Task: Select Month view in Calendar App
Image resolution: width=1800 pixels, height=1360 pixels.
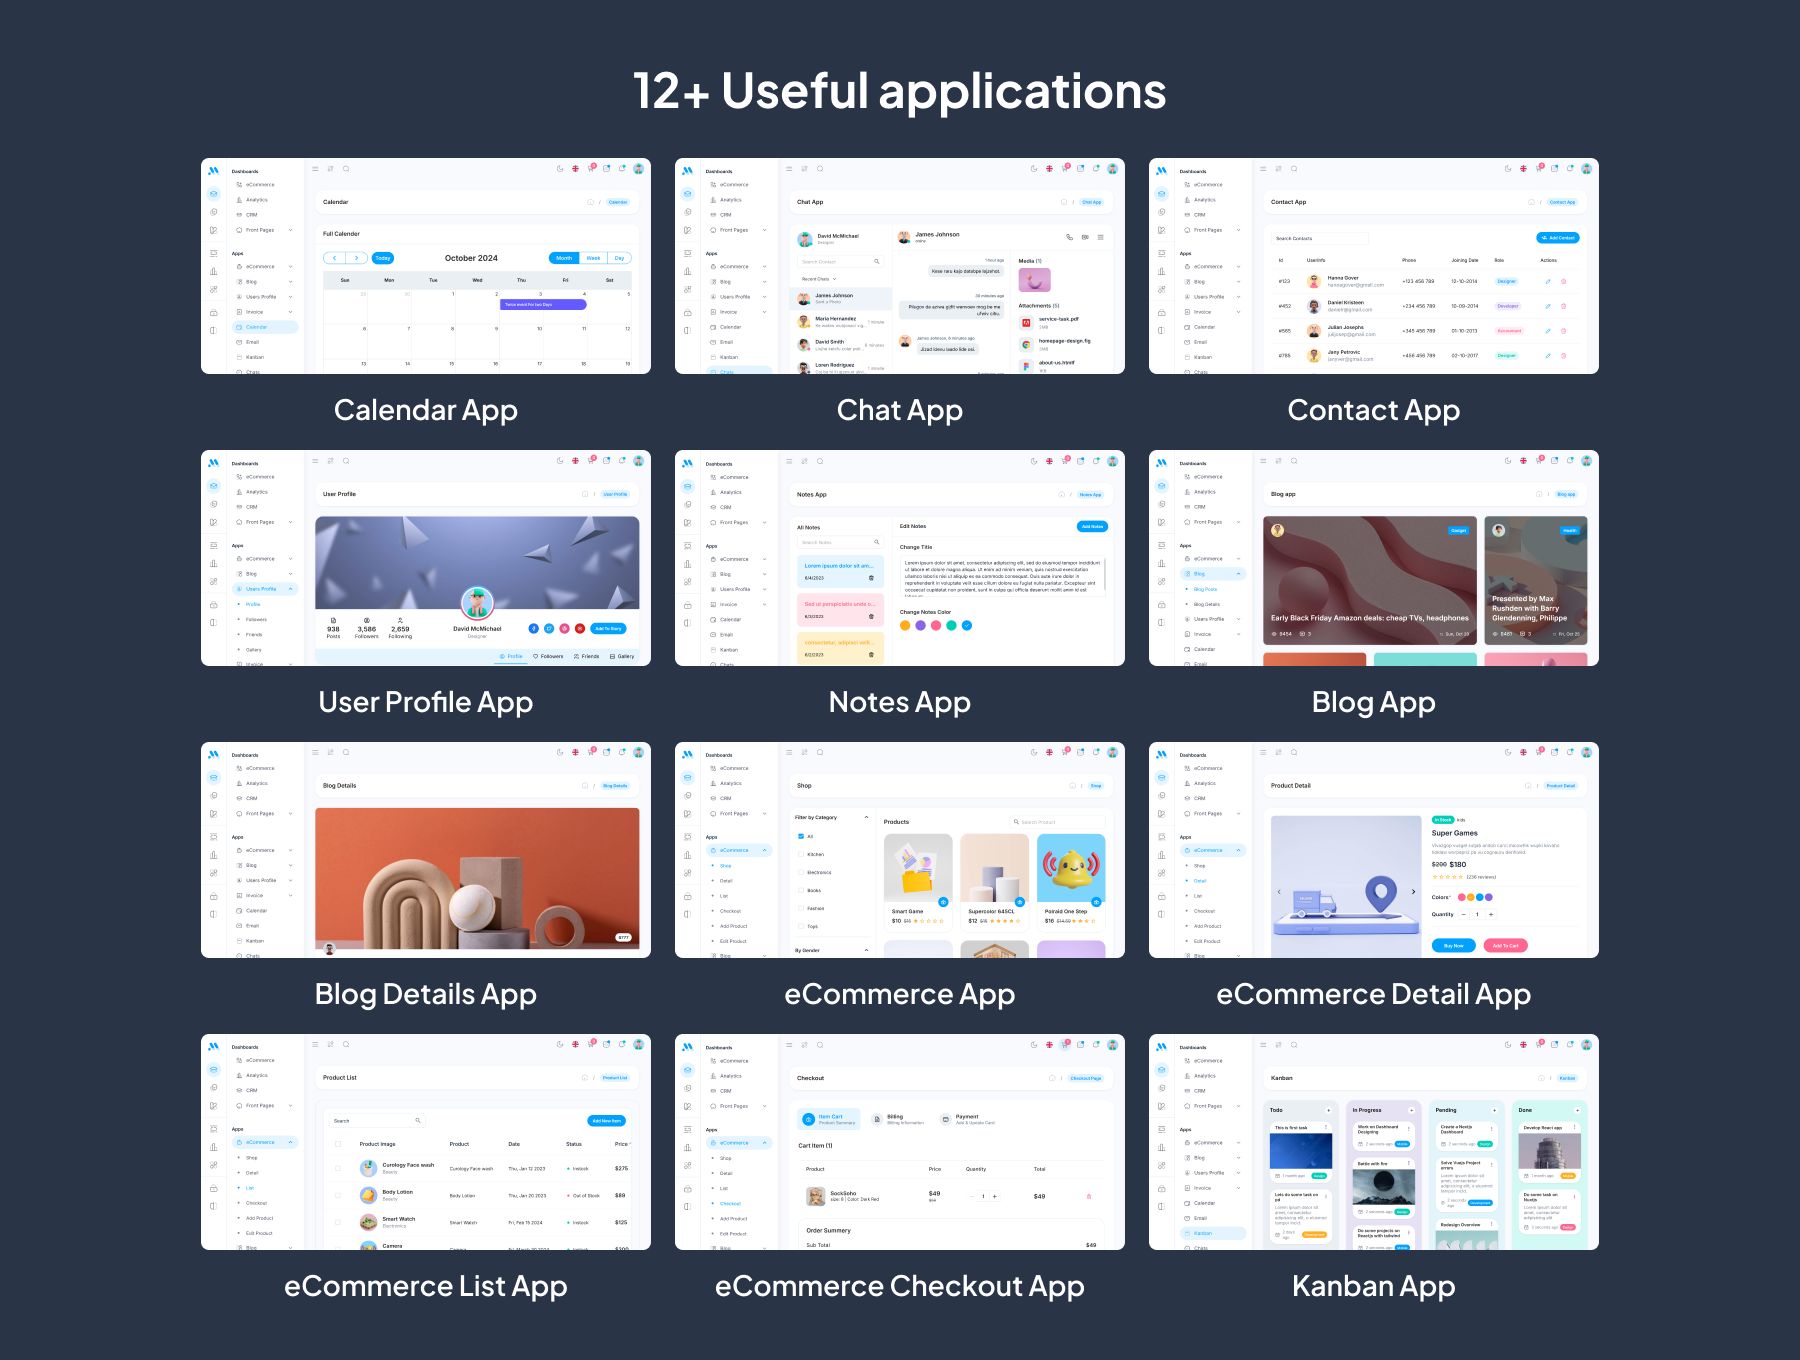Action: pos(564,258)
